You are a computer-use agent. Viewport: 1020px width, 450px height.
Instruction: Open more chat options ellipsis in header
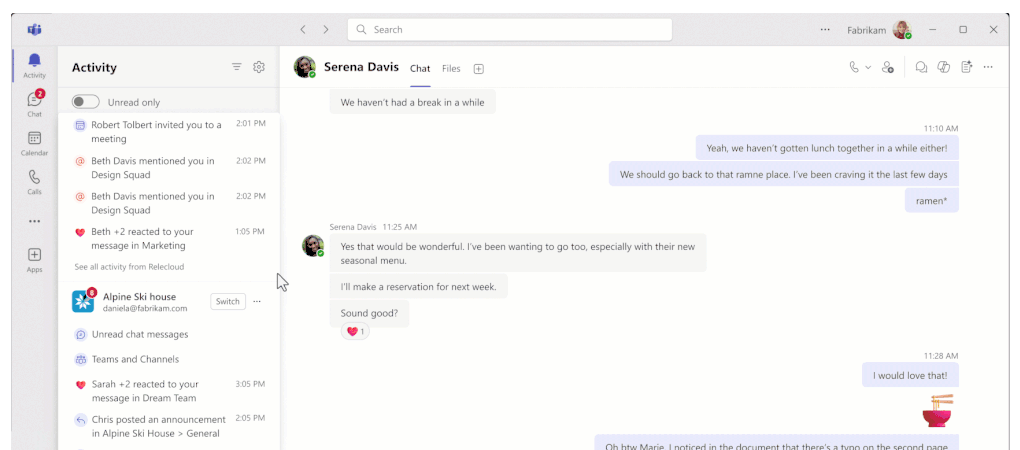(988, 67)
